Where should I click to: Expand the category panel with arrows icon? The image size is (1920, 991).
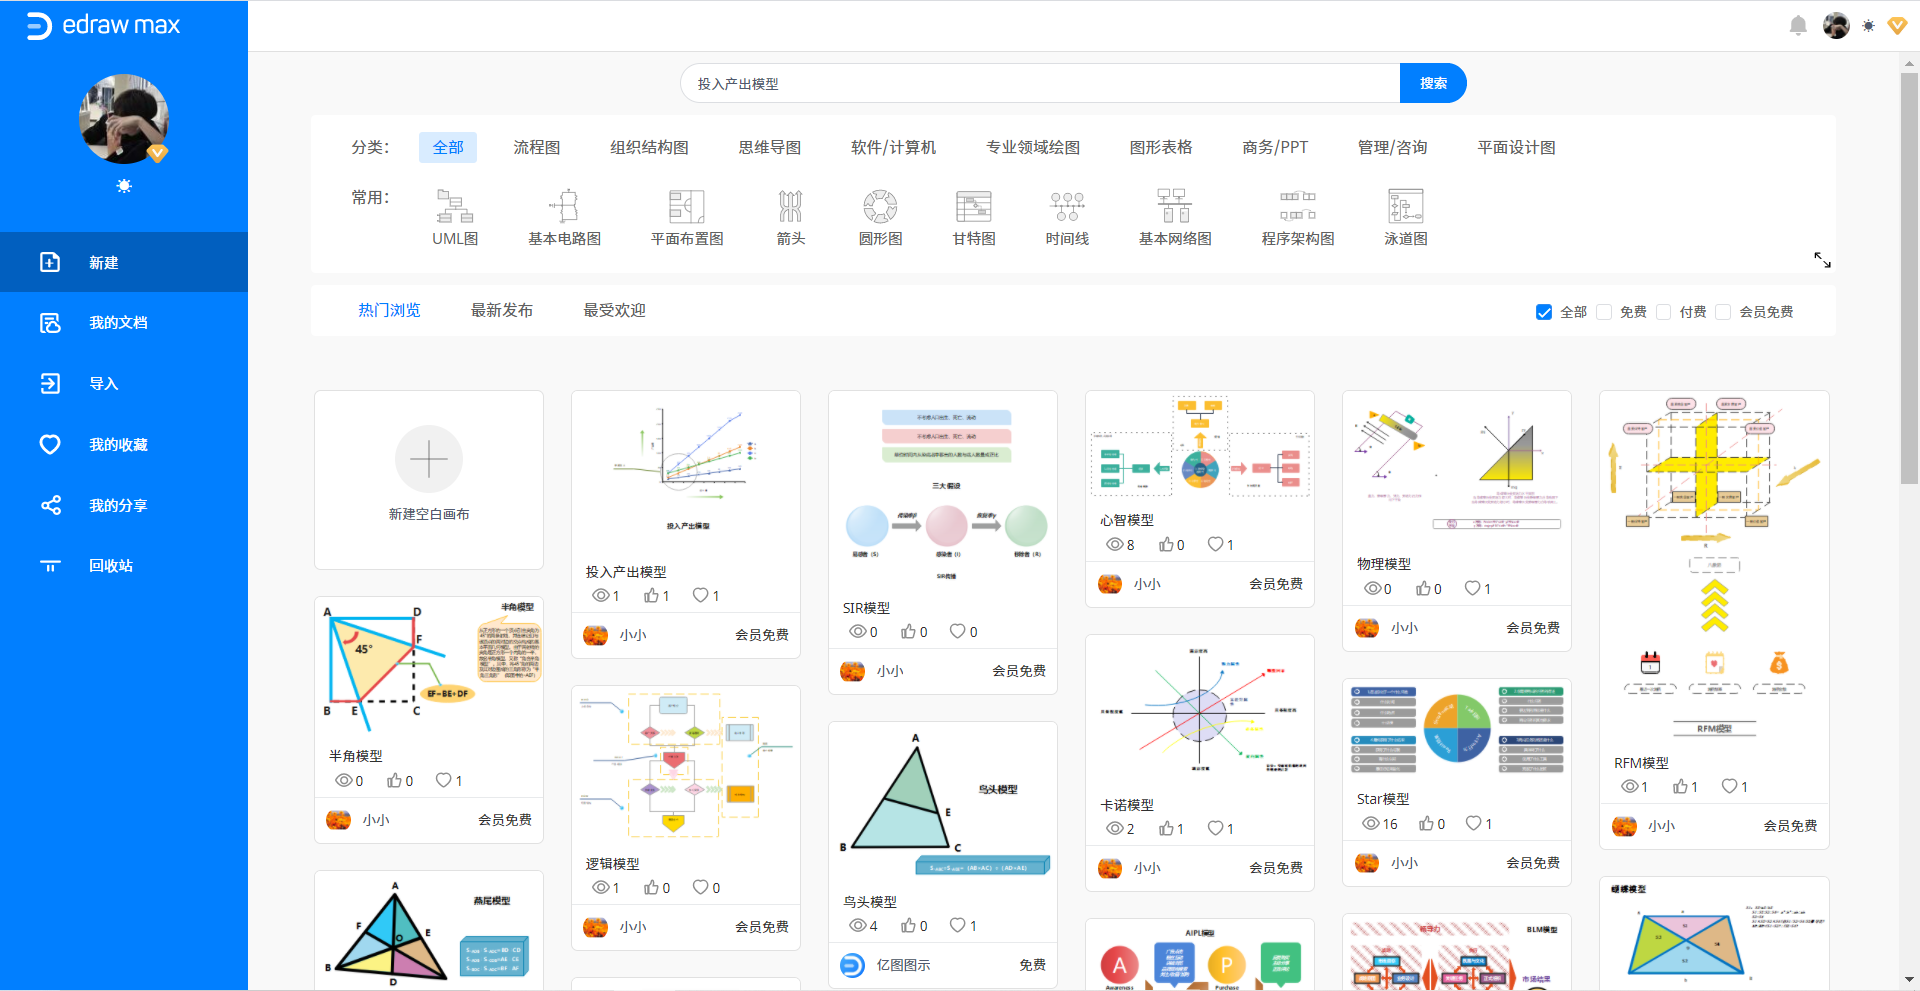click(x=1823, y=260)
